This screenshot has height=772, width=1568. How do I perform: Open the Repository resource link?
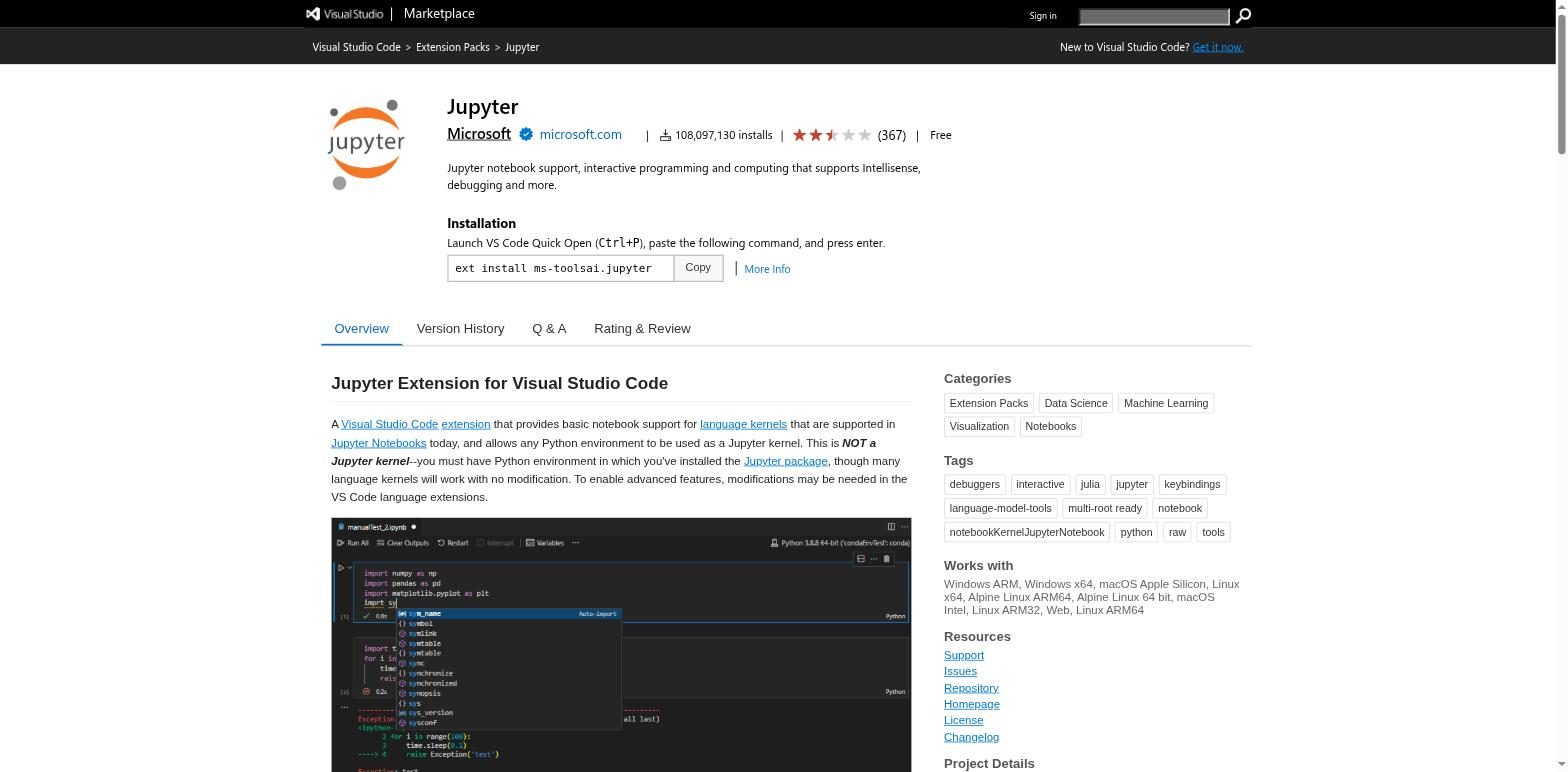click(971, 688)
